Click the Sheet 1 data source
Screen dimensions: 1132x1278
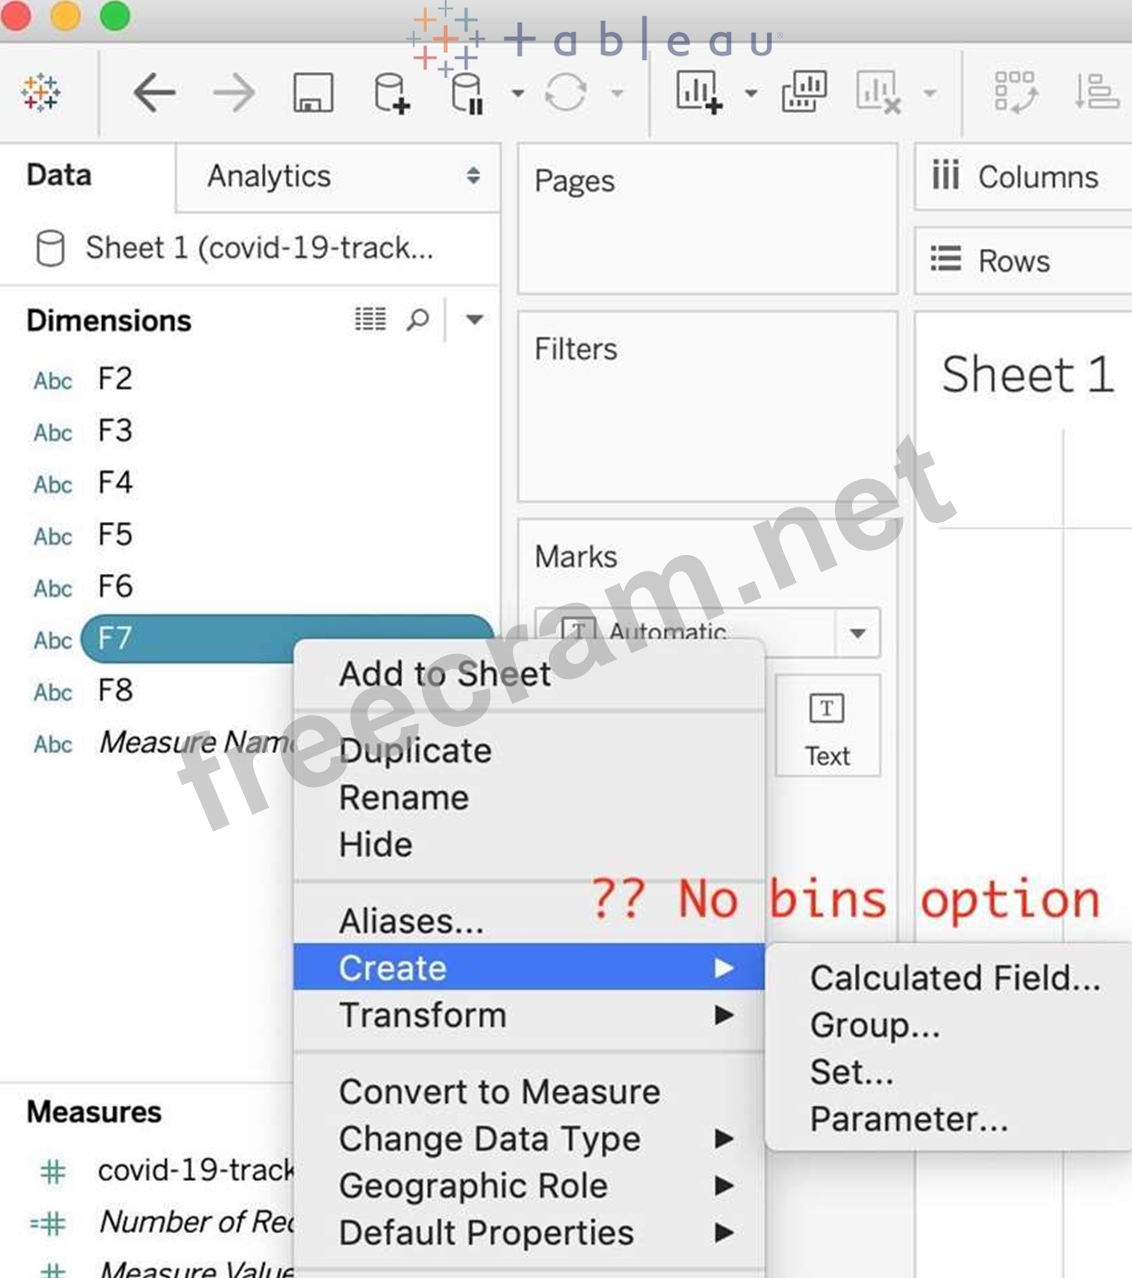(258, 247)
